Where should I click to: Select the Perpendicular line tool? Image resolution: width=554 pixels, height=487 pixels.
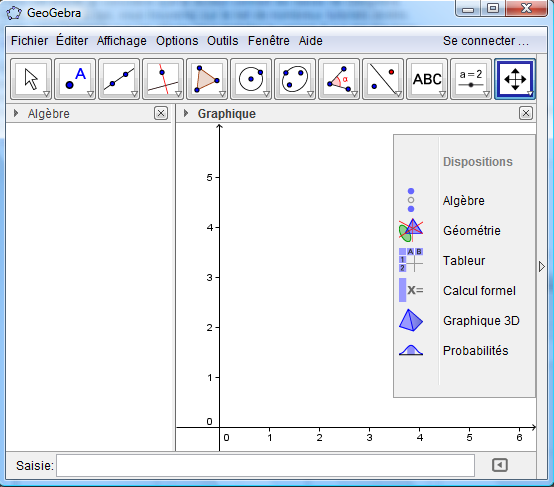pos(163,79)
